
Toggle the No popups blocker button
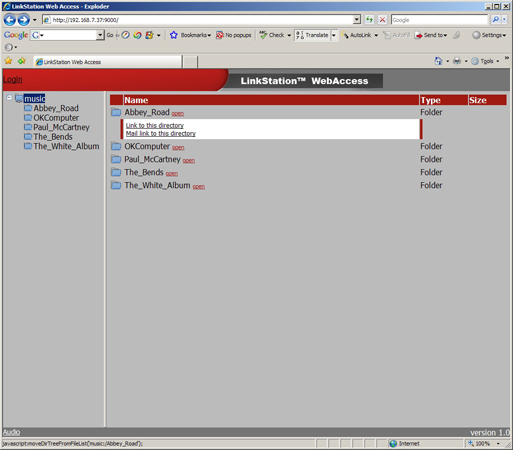[234, 35]
